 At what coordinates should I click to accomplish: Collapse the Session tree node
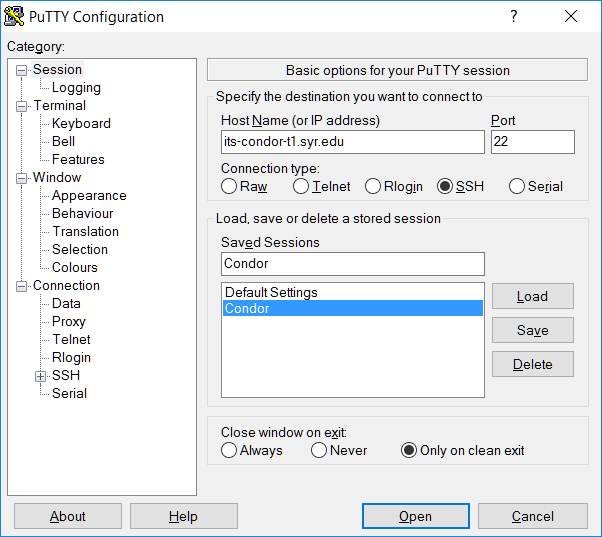click(22, 71)
